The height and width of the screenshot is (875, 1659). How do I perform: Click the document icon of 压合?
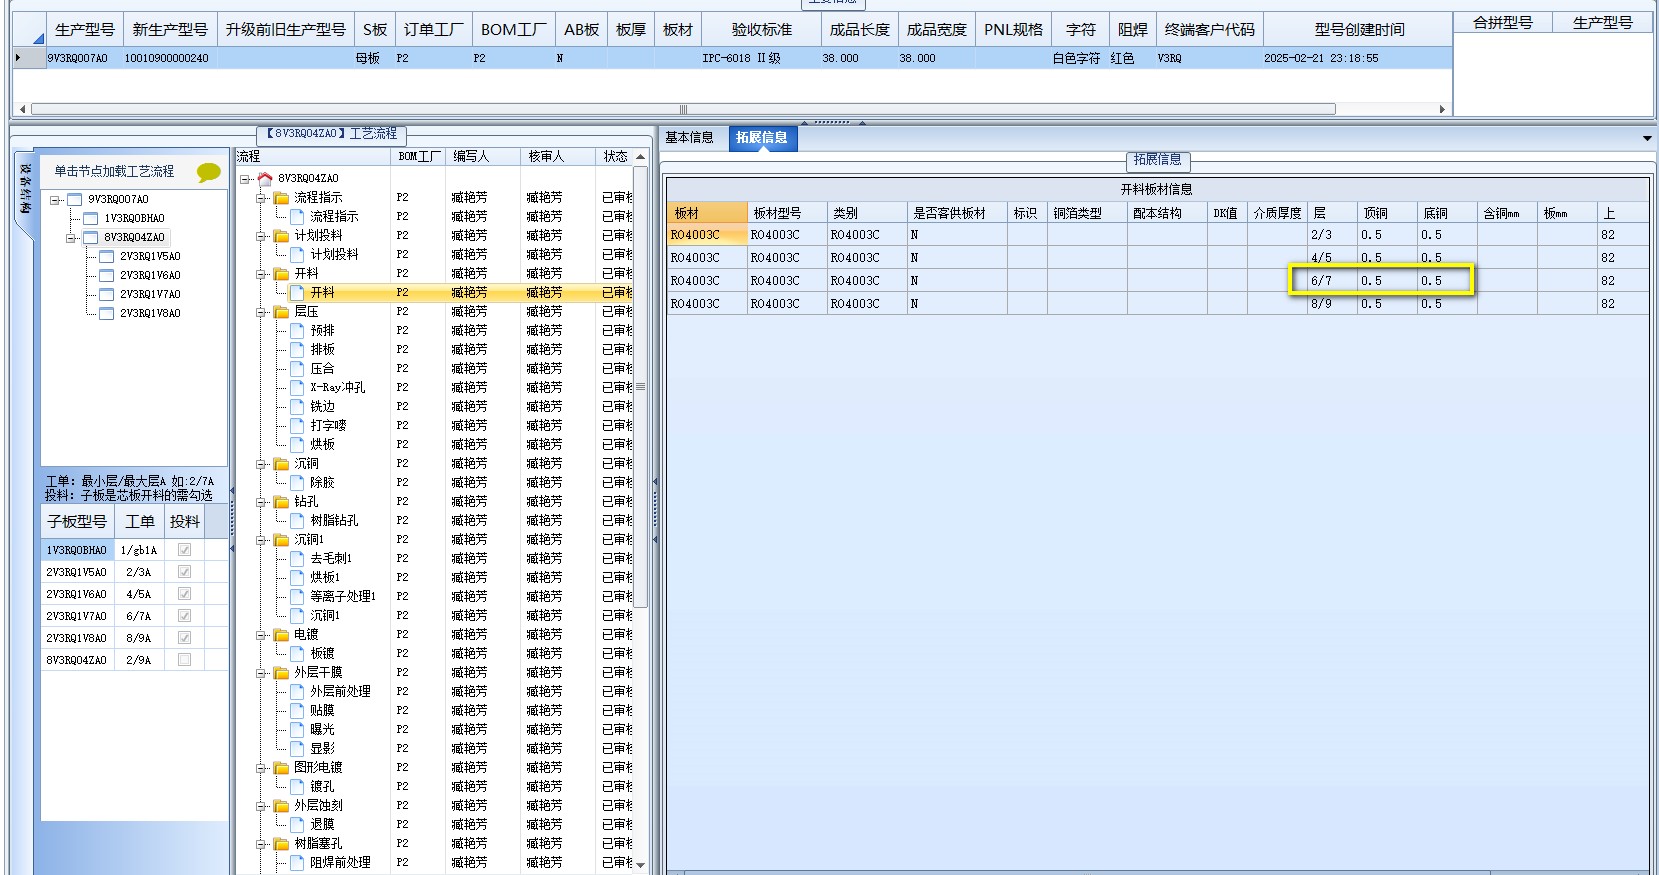[297, 368]
